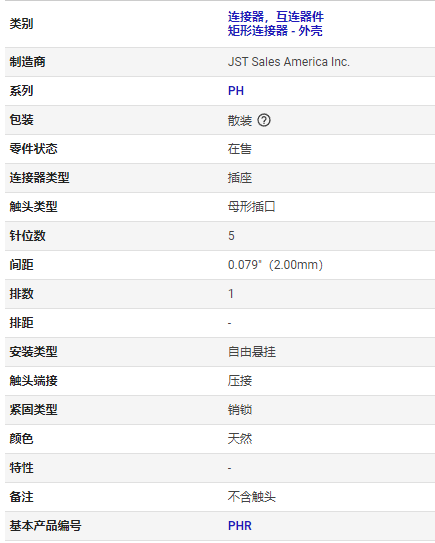
Task: Open the 连接器，互连器件 category link
Action: tap(276, 16)
